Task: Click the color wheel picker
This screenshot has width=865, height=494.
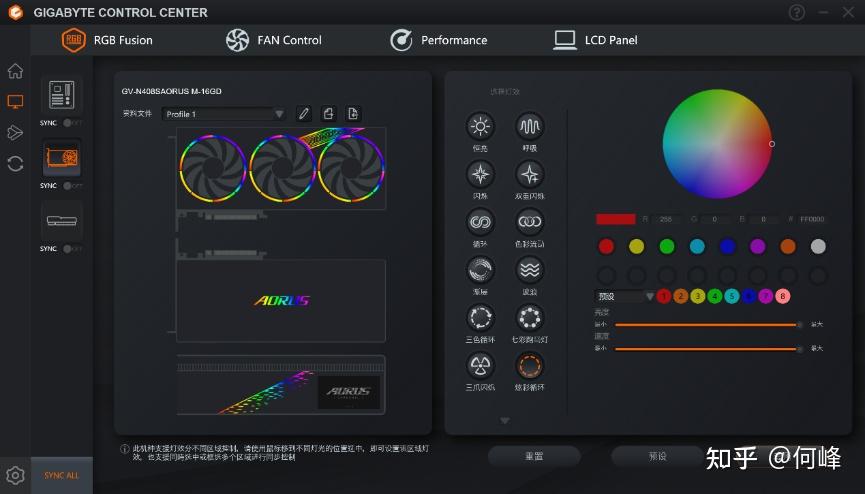Action: [717, 144]
